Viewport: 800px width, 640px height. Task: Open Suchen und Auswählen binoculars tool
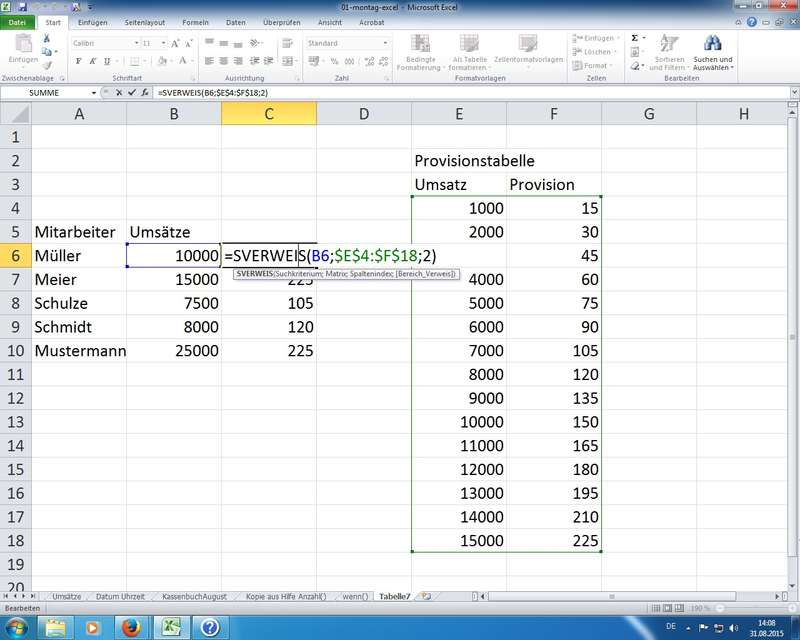[712, 50]
